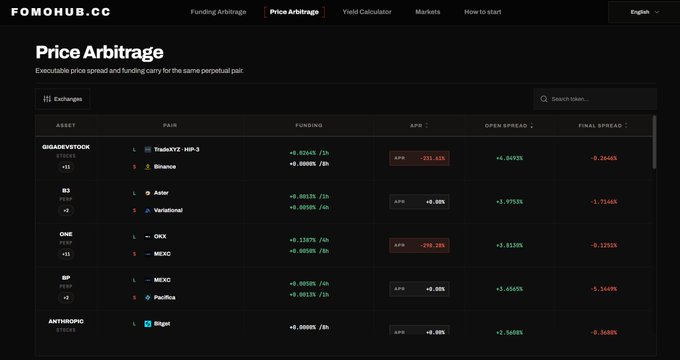Viewport: 680px width, 360px height.
Task: Select the GIGADEVSTOCK asset name
Action: [66, 147]
